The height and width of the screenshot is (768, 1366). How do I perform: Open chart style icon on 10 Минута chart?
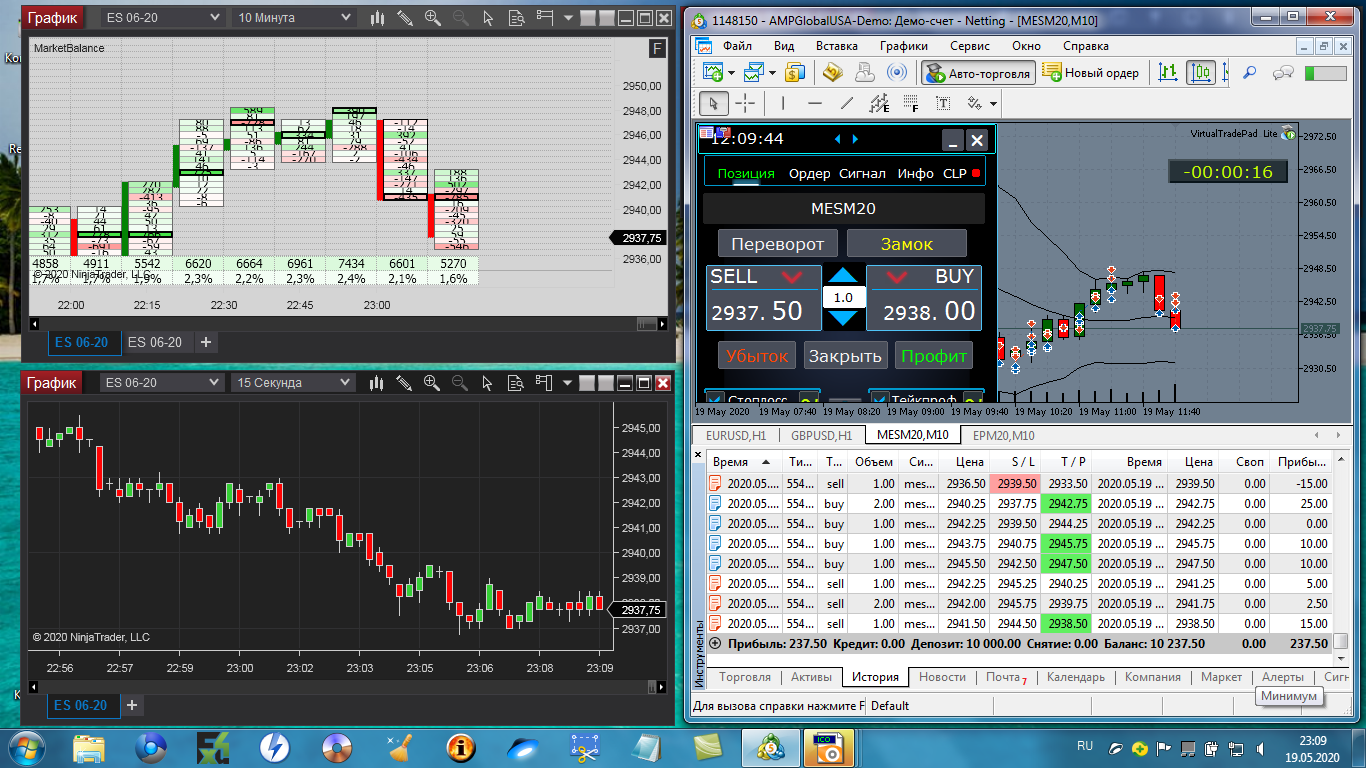click(x=378, y=18)
